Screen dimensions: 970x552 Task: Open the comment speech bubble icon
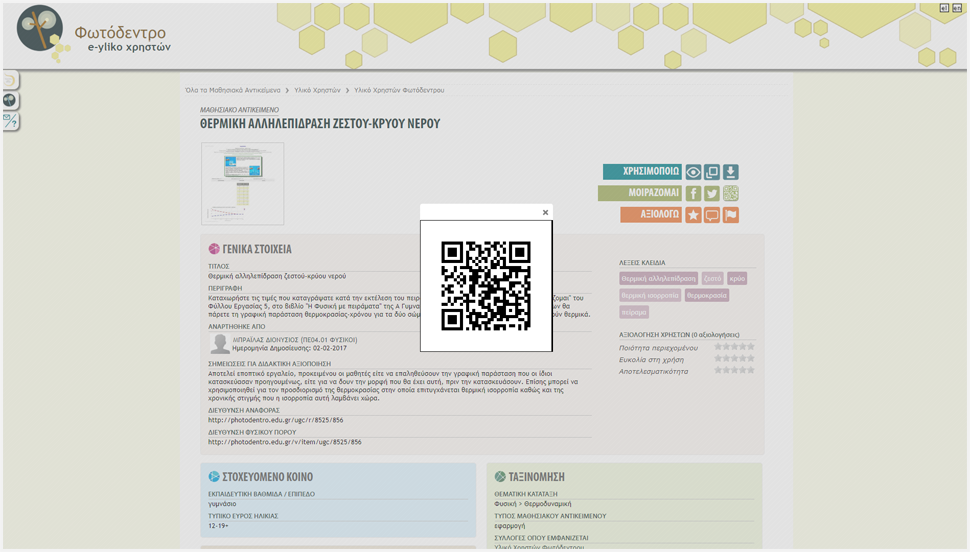[x=712, y=215]
